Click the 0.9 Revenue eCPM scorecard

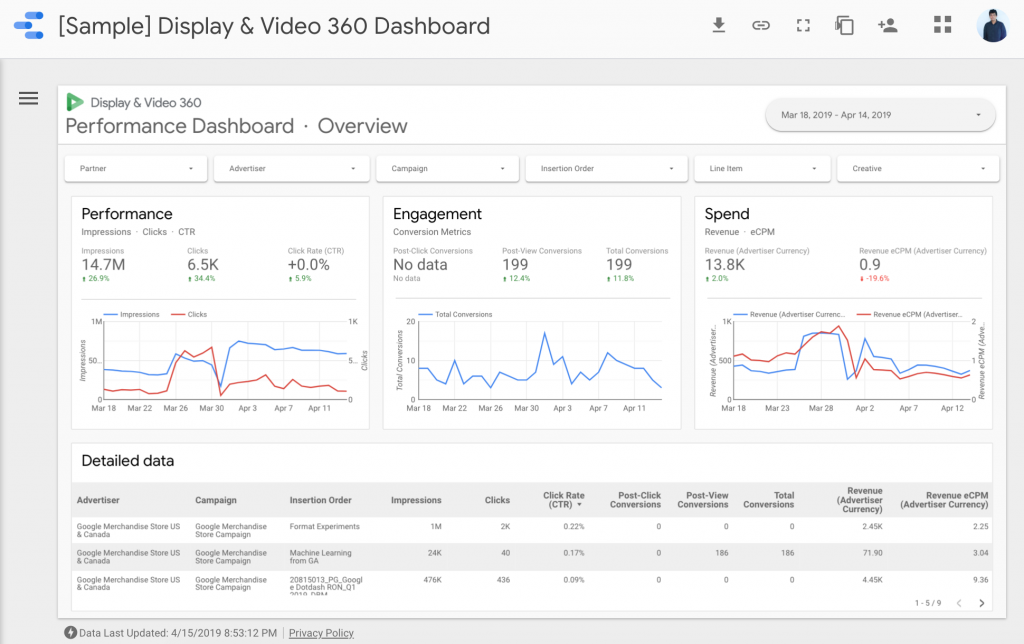[x=922, y=265]
